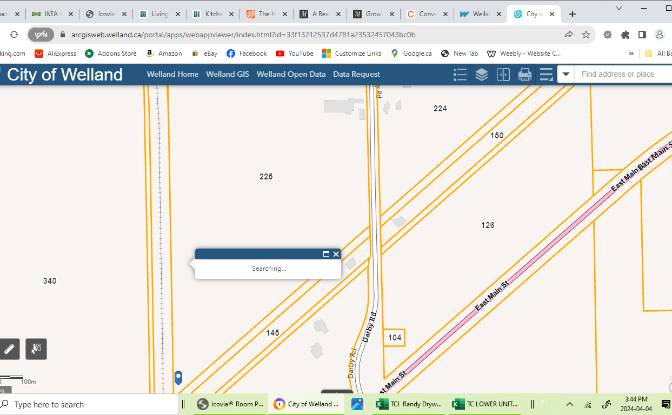Screen dimensions: 672x415
Task: Open Data Request link
Action: click(x=357, y=74)
